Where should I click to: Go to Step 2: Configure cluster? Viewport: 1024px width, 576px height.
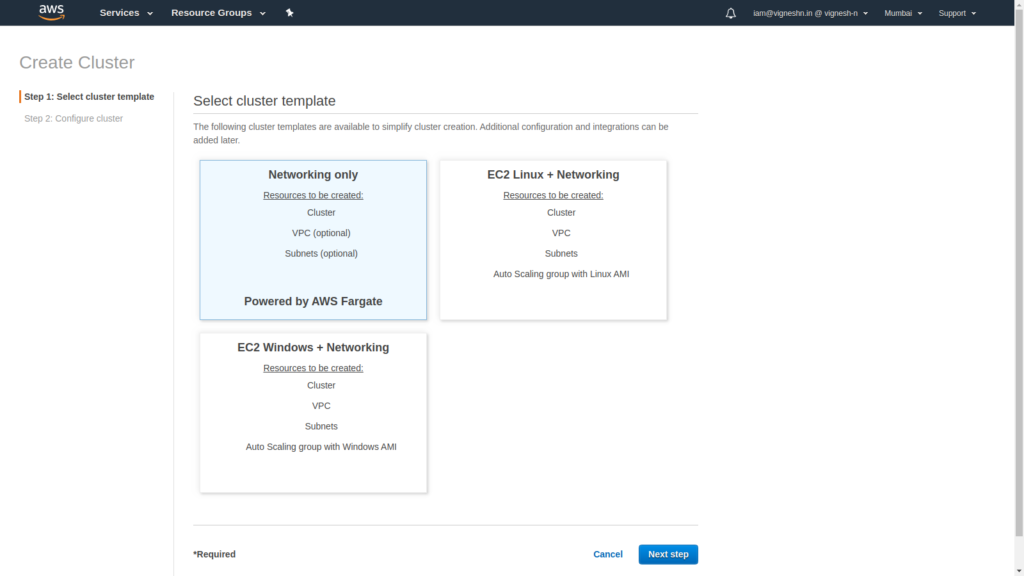tap(73, 118)
